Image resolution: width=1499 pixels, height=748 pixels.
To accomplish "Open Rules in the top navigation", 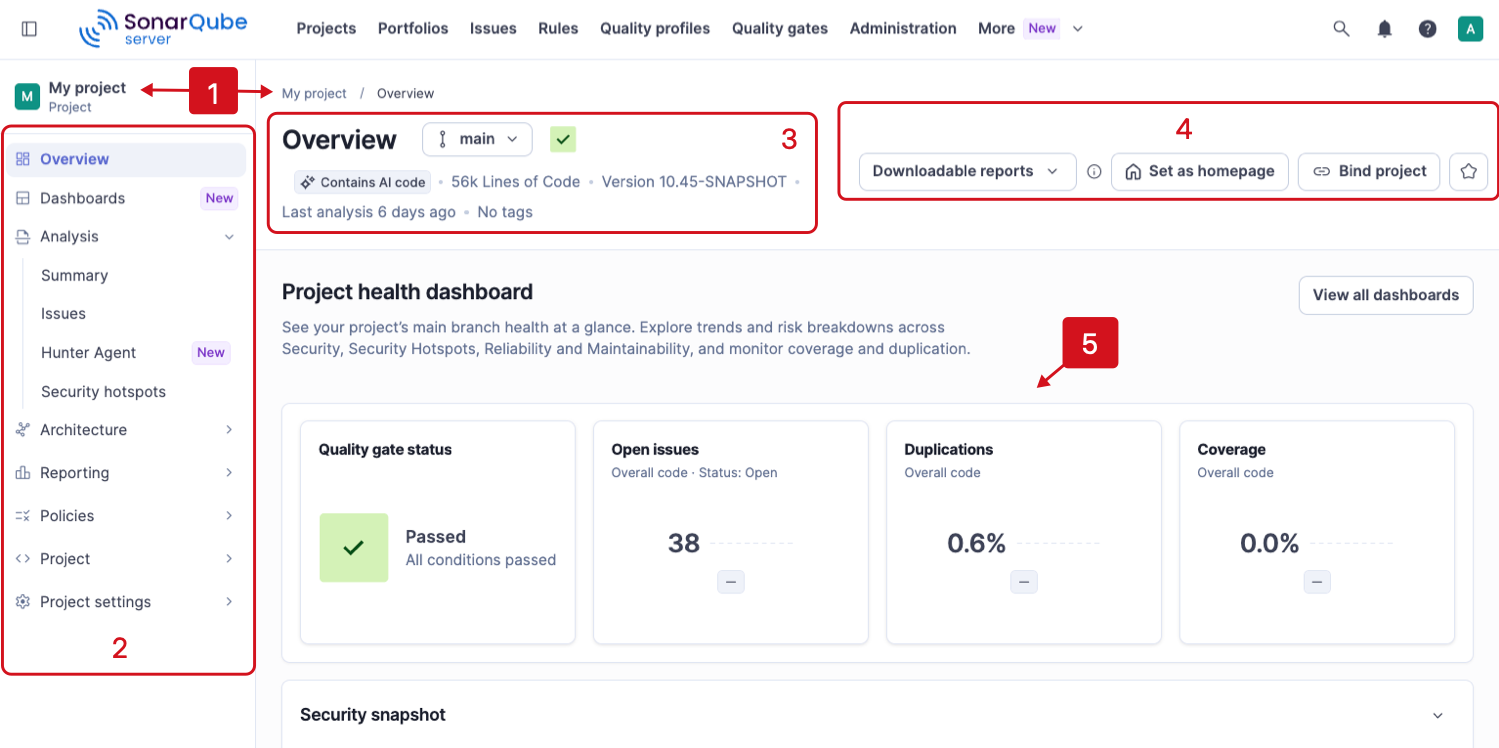I will pyautogui.click(x=558, y=29).
